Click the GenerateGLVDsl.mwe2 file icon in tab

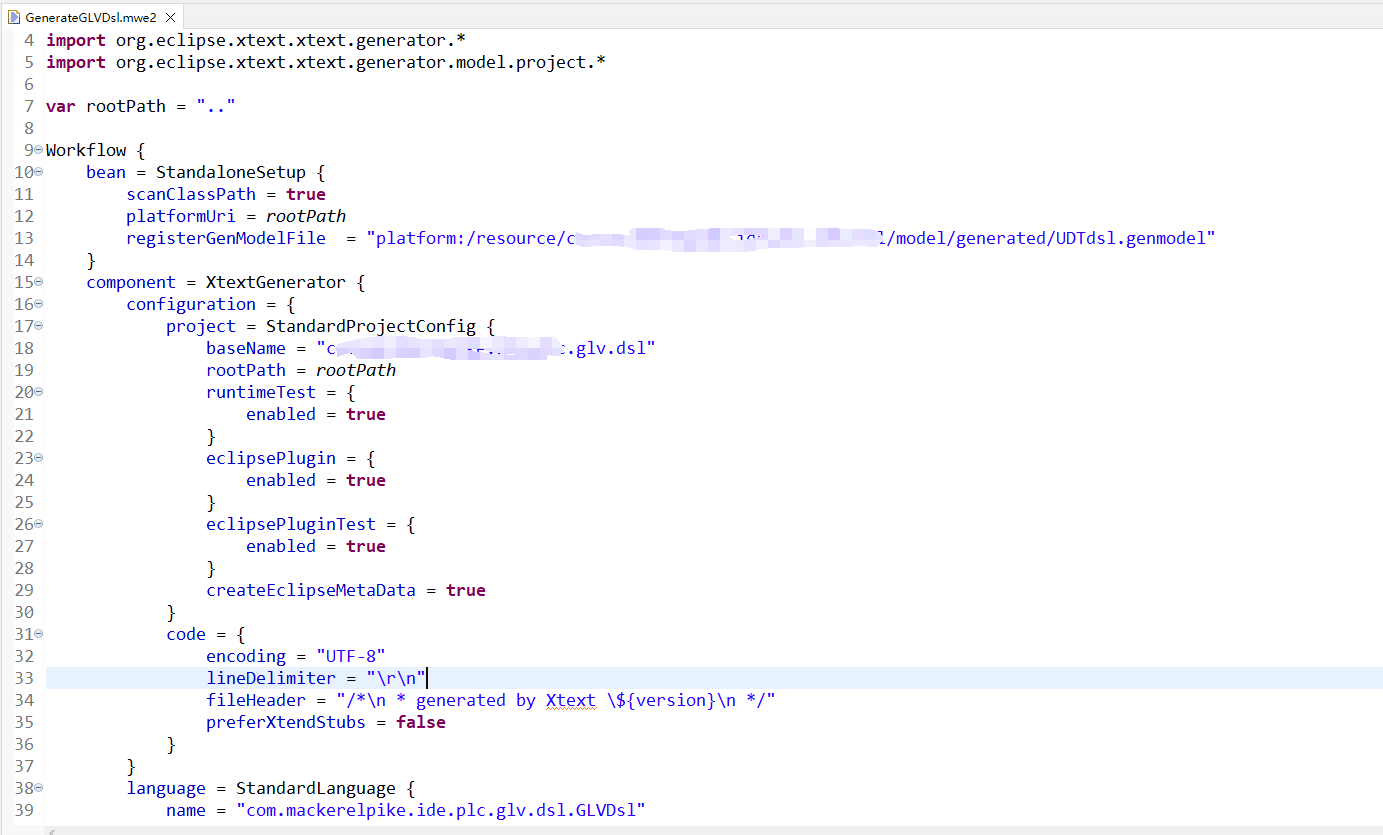(x=13, y=17)
